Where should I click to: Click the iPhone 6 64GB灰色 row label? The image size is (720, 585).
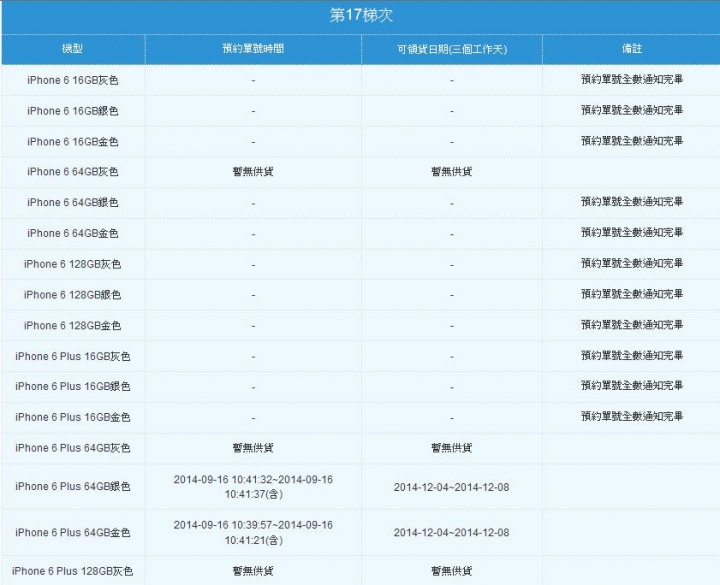point(73,172)
